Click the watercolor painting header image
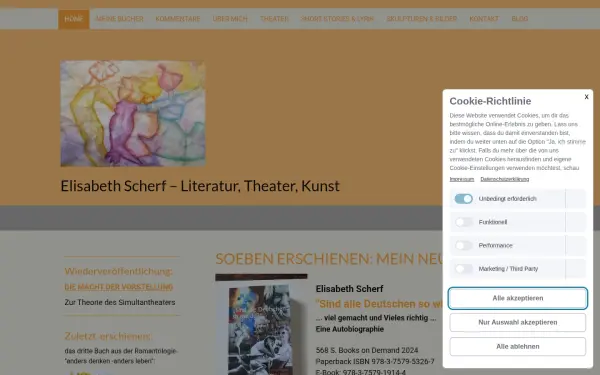Image resolution: width=600 pixels, height=375 pixels. point(133,113)
